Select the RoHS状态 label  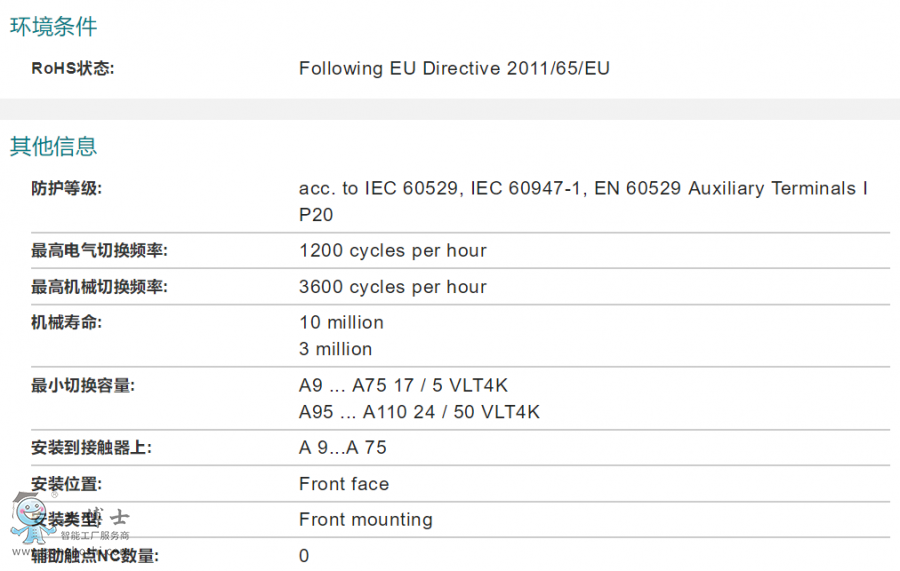click(x=73, y=69)
